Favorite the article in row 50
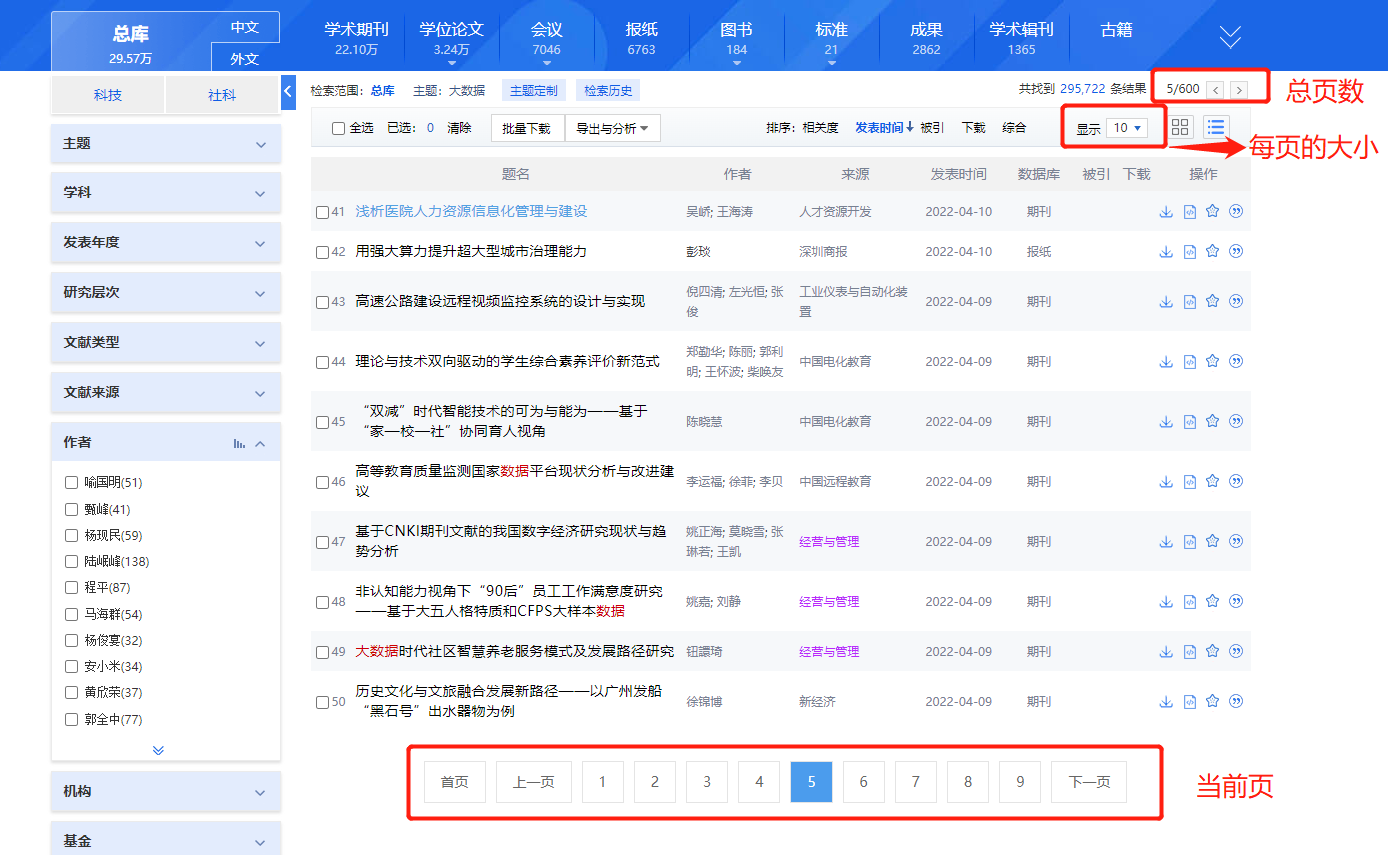This screenshot has width=1388, height=855. [1212, 701]
